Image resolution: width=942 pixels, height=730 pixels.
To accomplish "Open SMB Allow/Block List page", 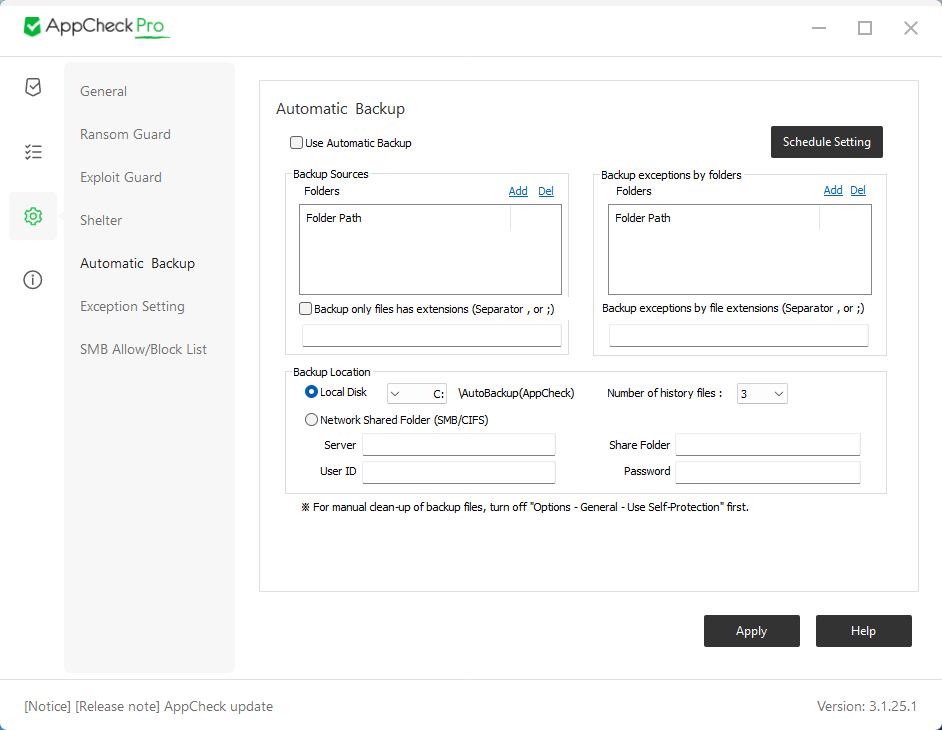I will click(143, 349).
